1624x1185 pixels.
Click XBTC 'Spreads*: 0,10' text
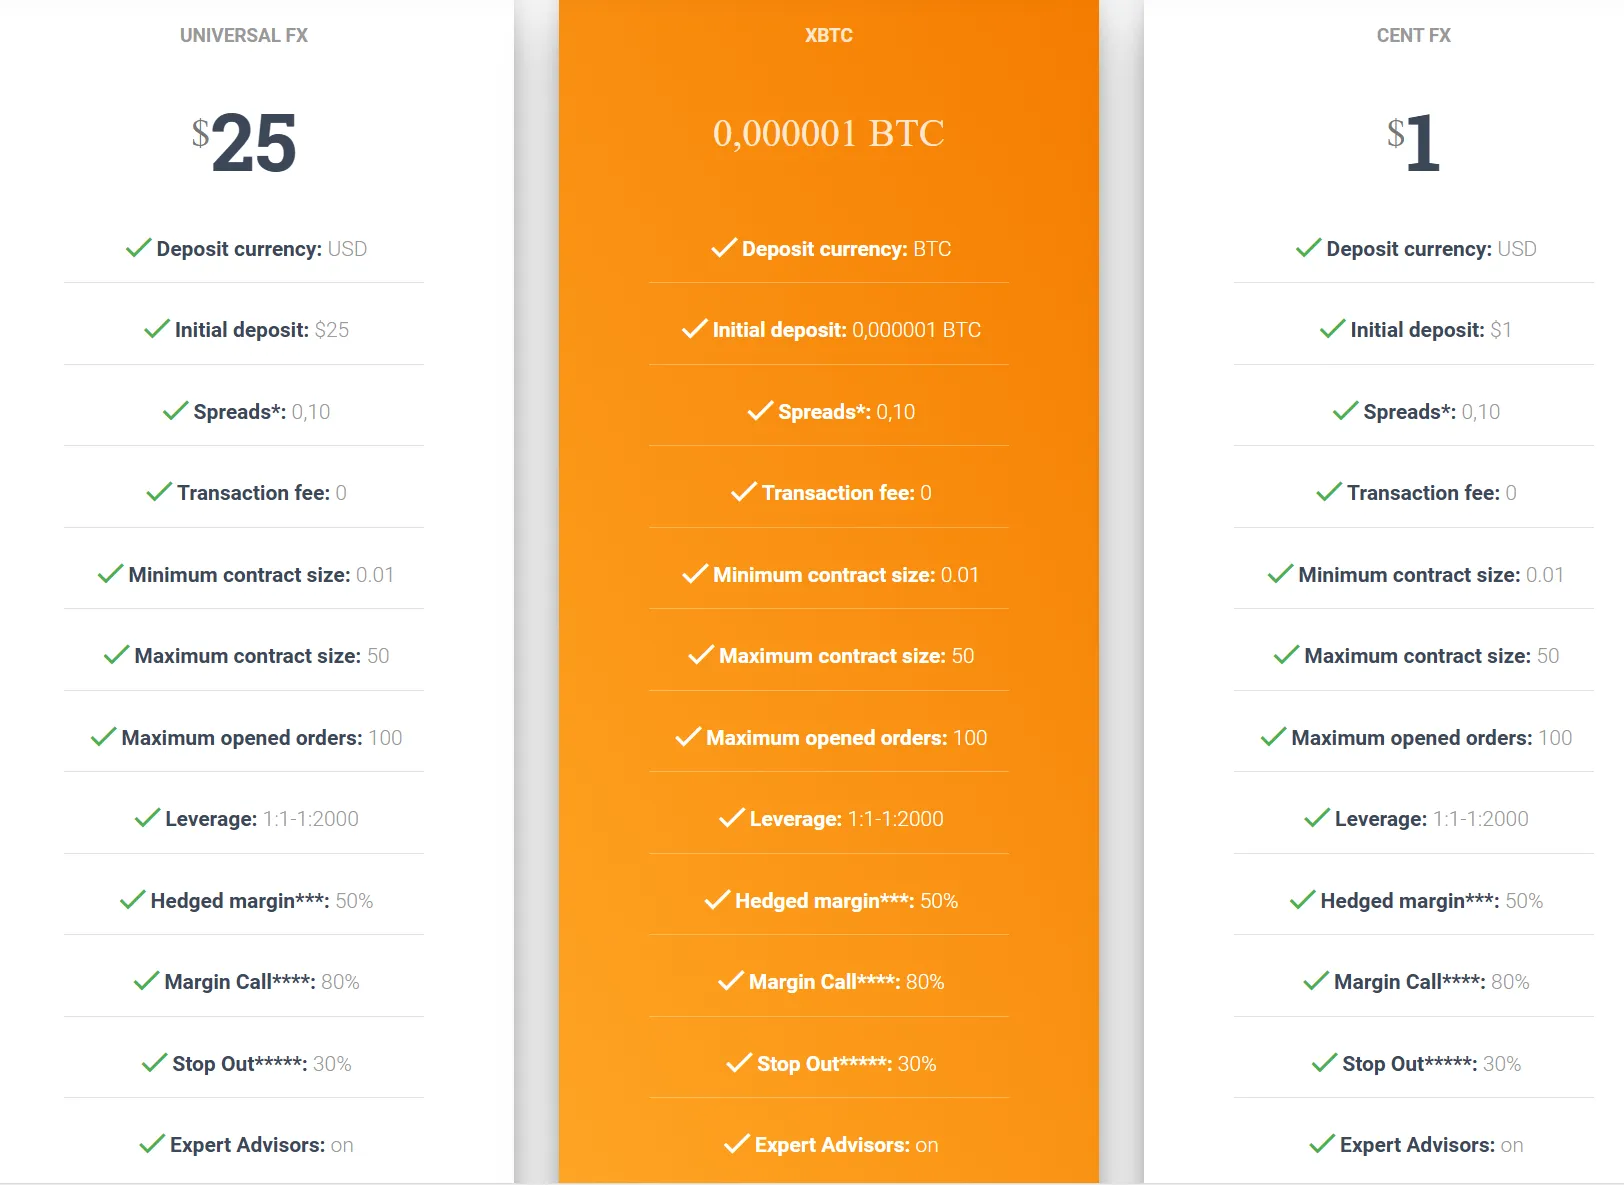[847, 412]
